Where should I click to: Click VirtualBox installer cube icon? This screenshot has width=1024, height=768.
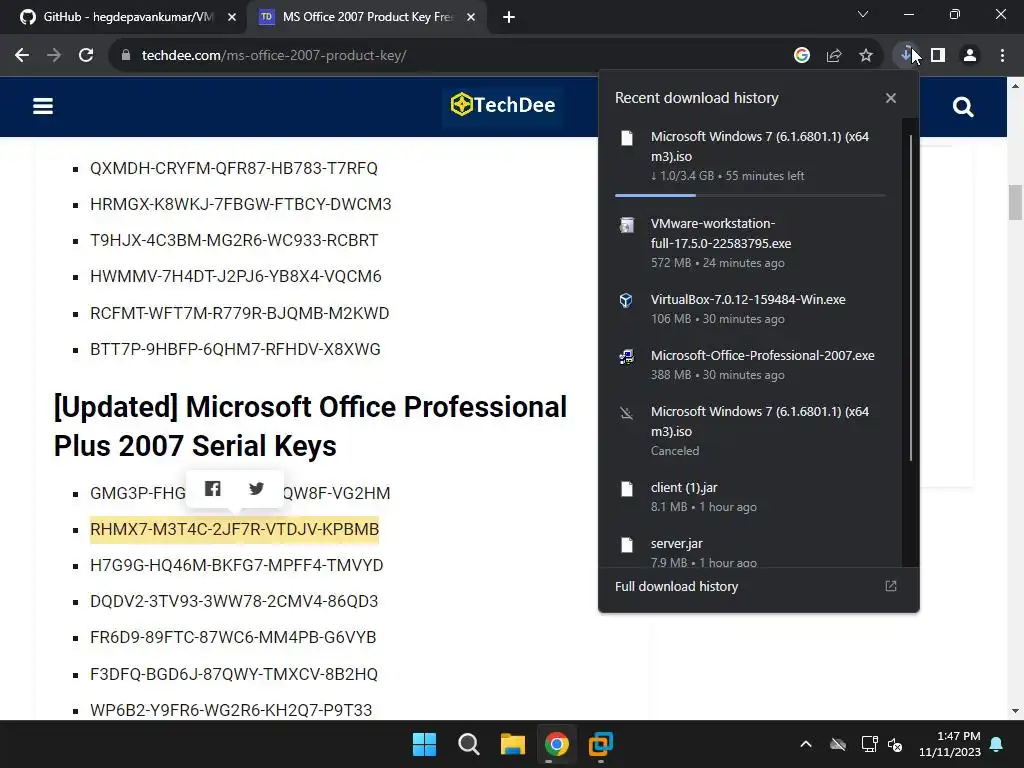[x=626, y=300]
